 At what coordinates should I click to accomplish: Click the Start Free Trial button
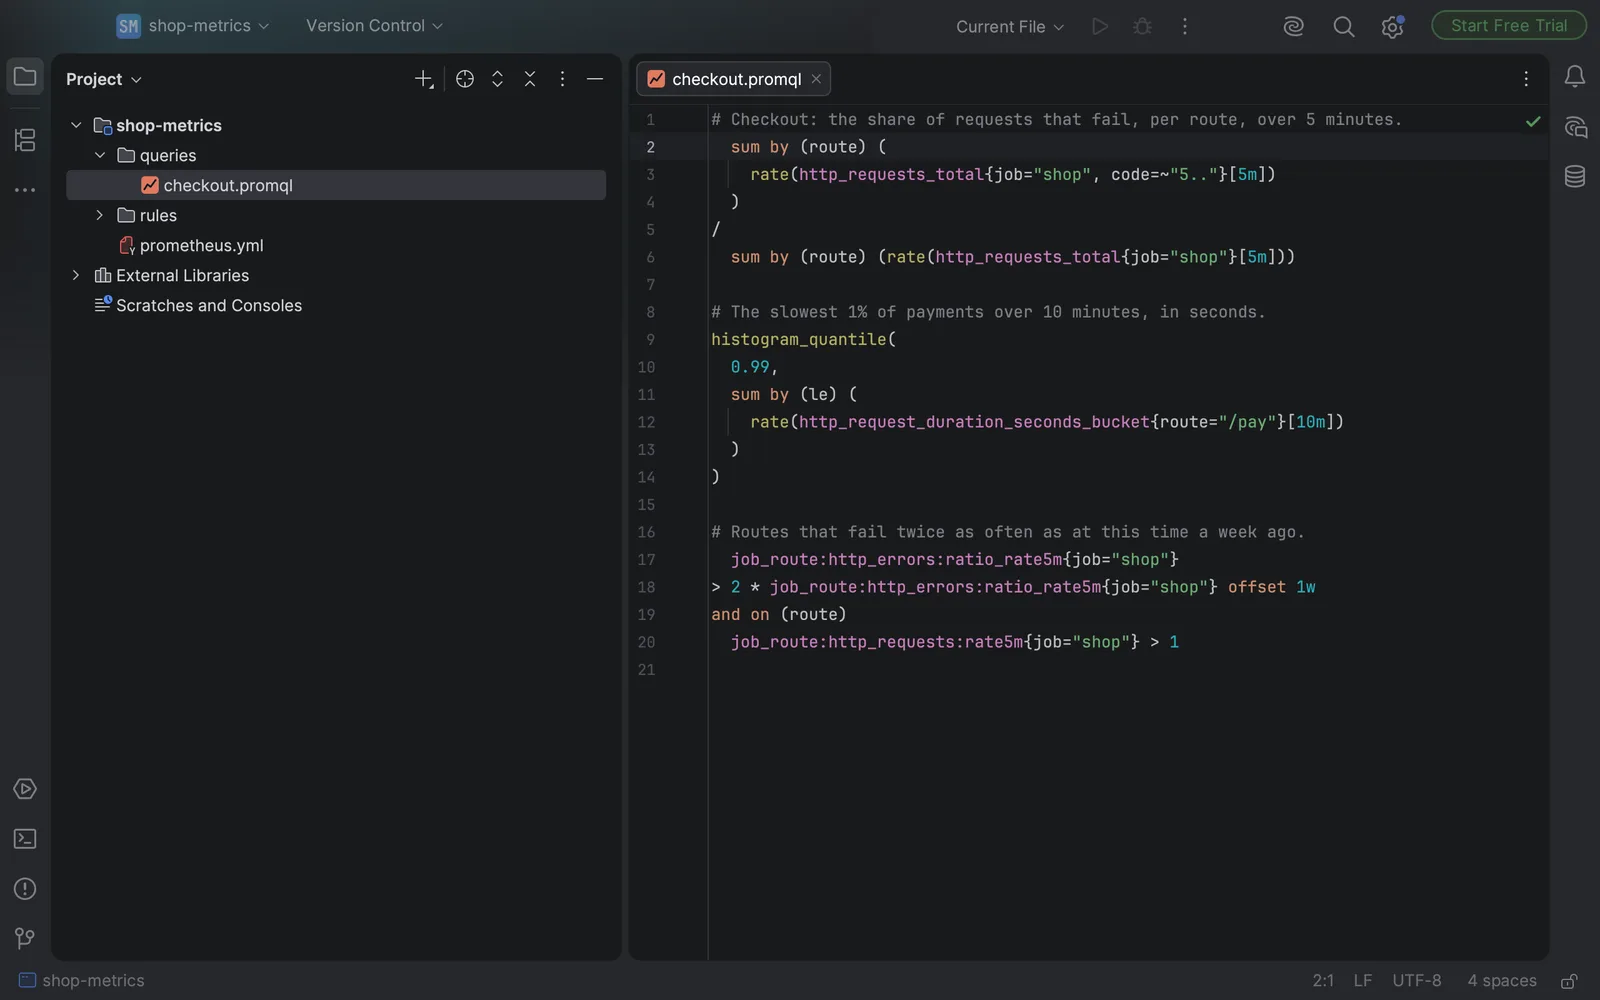tap(1509, 26)
